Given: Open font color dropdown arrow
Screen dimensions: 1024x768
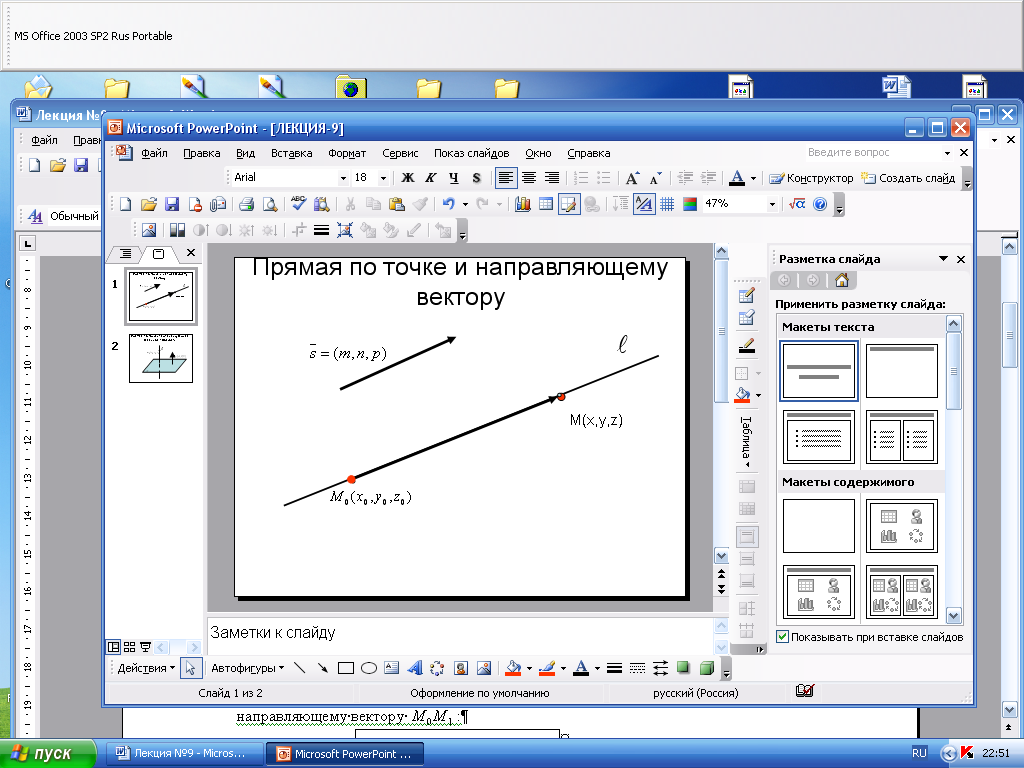Looking at the screenshot, I should (753, 178).
